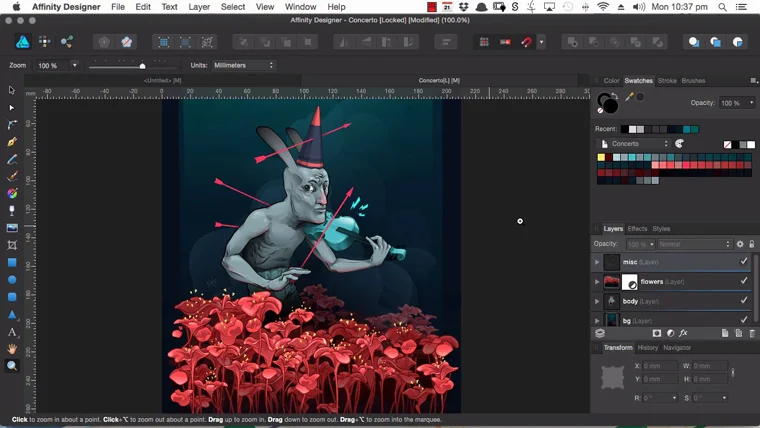760x428 pixels.
Task: Click the Adjustment Layer icon
Action: click(x=670, y=333)
